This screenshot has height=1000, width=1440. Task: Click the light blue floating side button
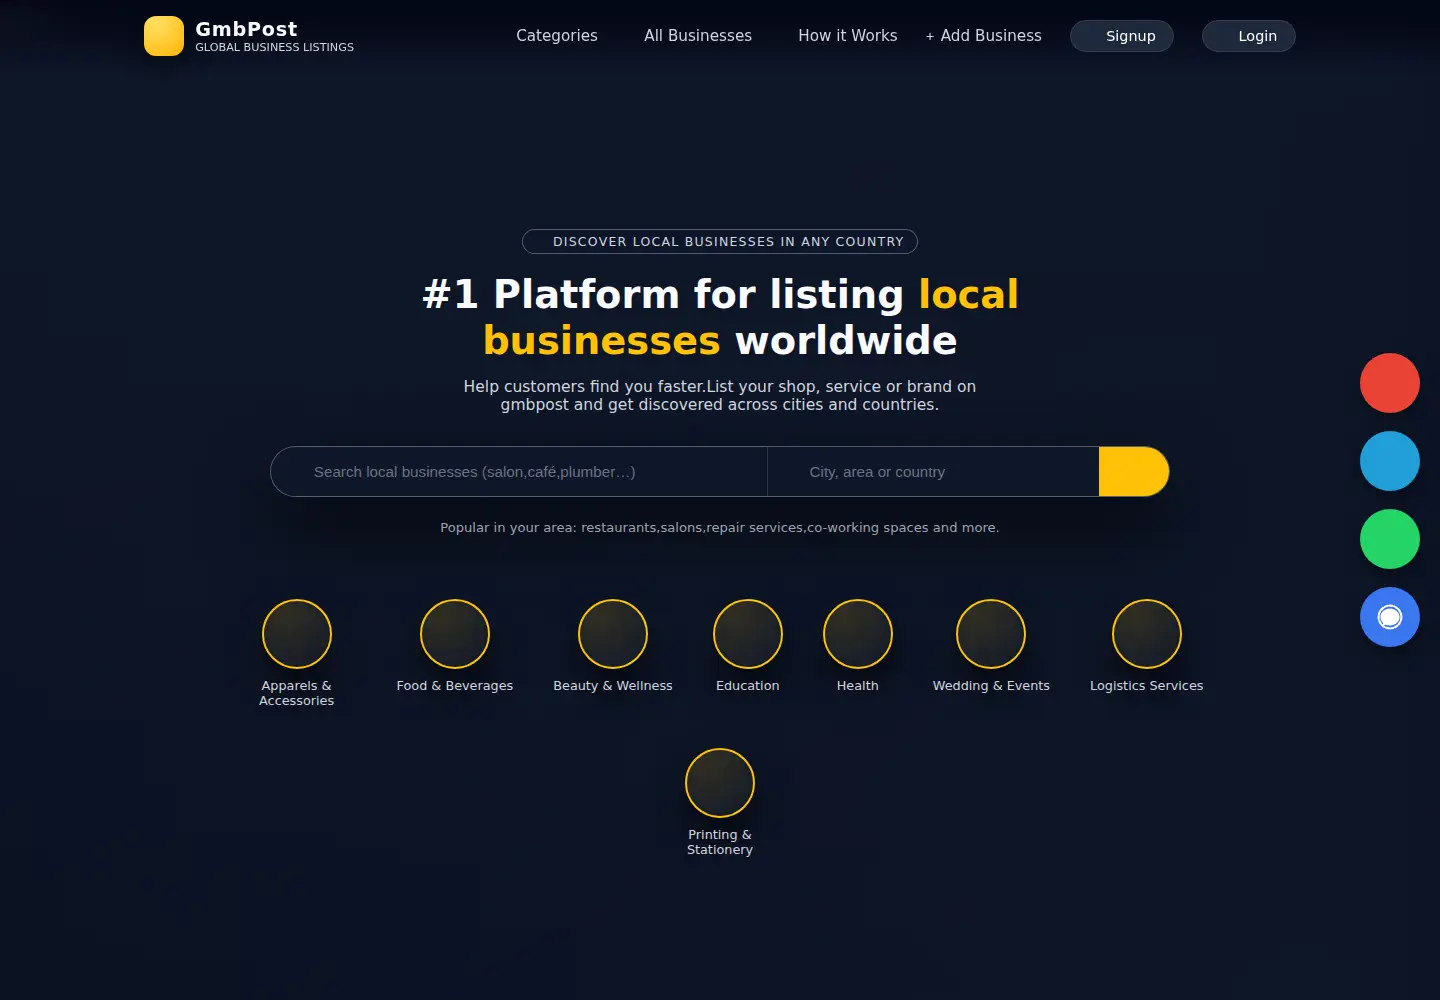click(1390, 461)
